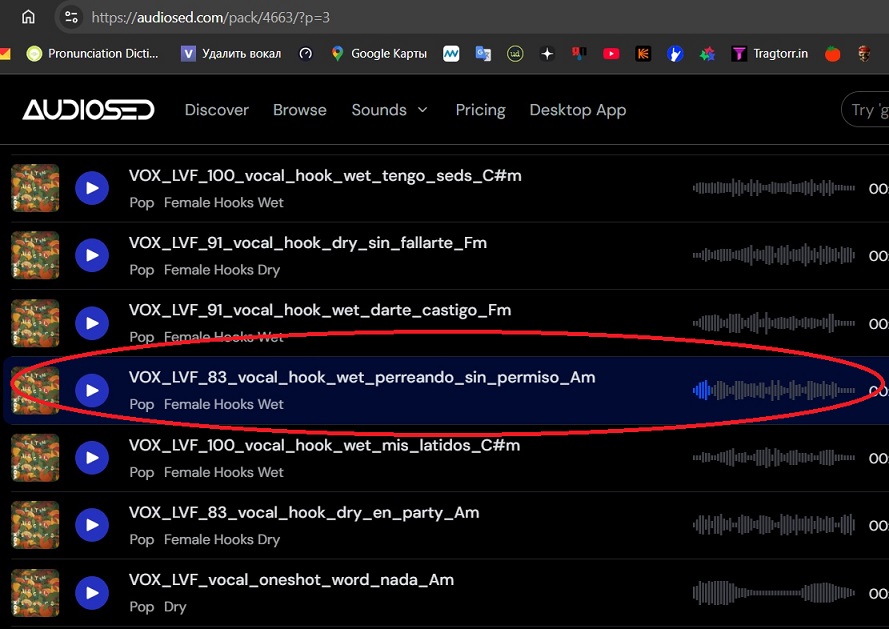Seek in nada oneshot waveform
The height and width of the screenshot is (629, 889).
click(x=773, y=593)
